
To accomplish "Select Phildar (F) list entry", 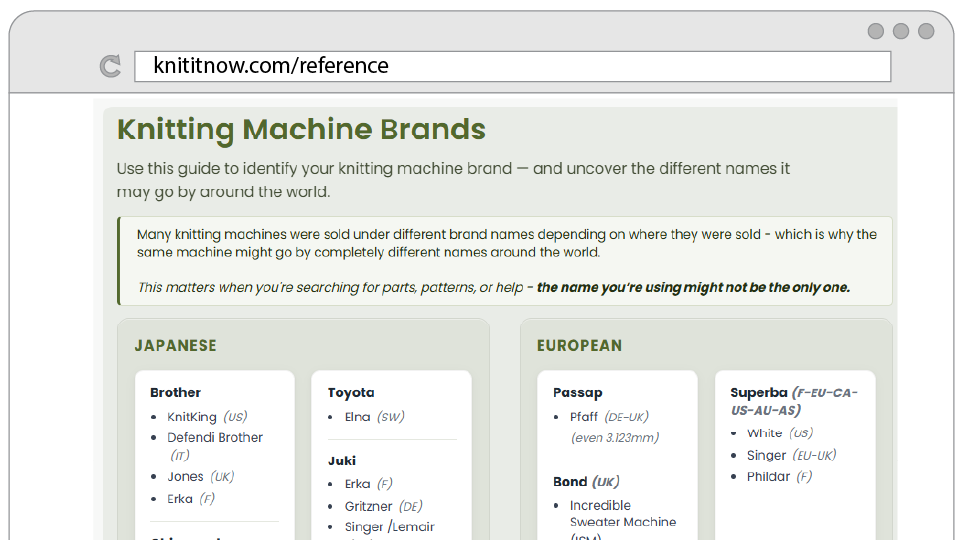I will pos(779,476).
